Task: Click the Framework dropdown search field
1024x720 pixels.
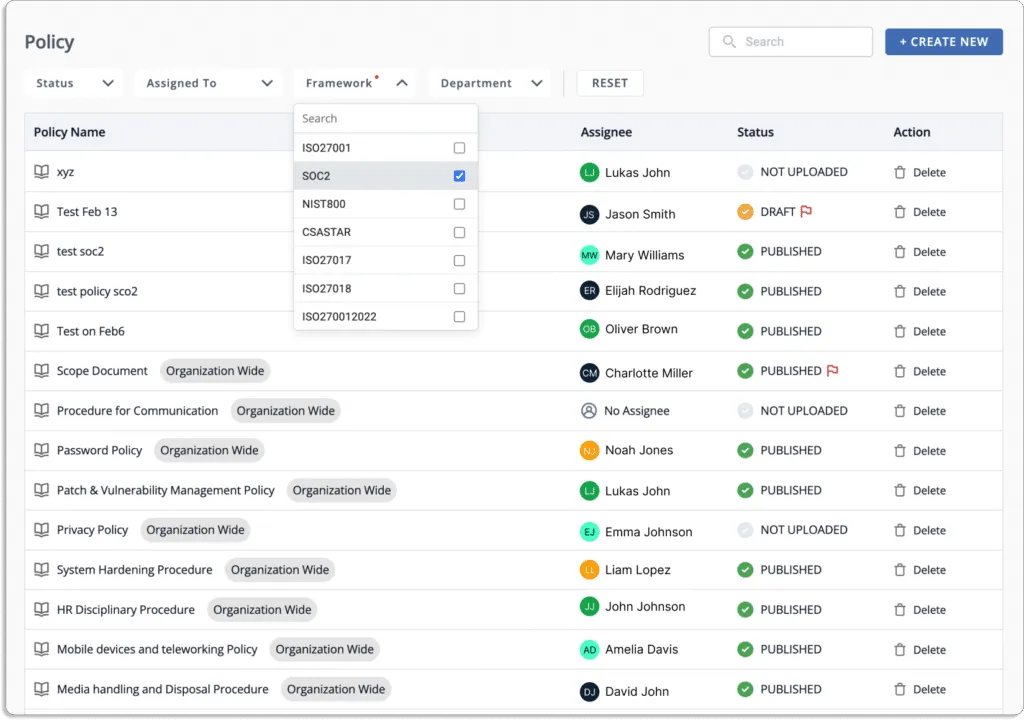Action: (x=385, y=118)
